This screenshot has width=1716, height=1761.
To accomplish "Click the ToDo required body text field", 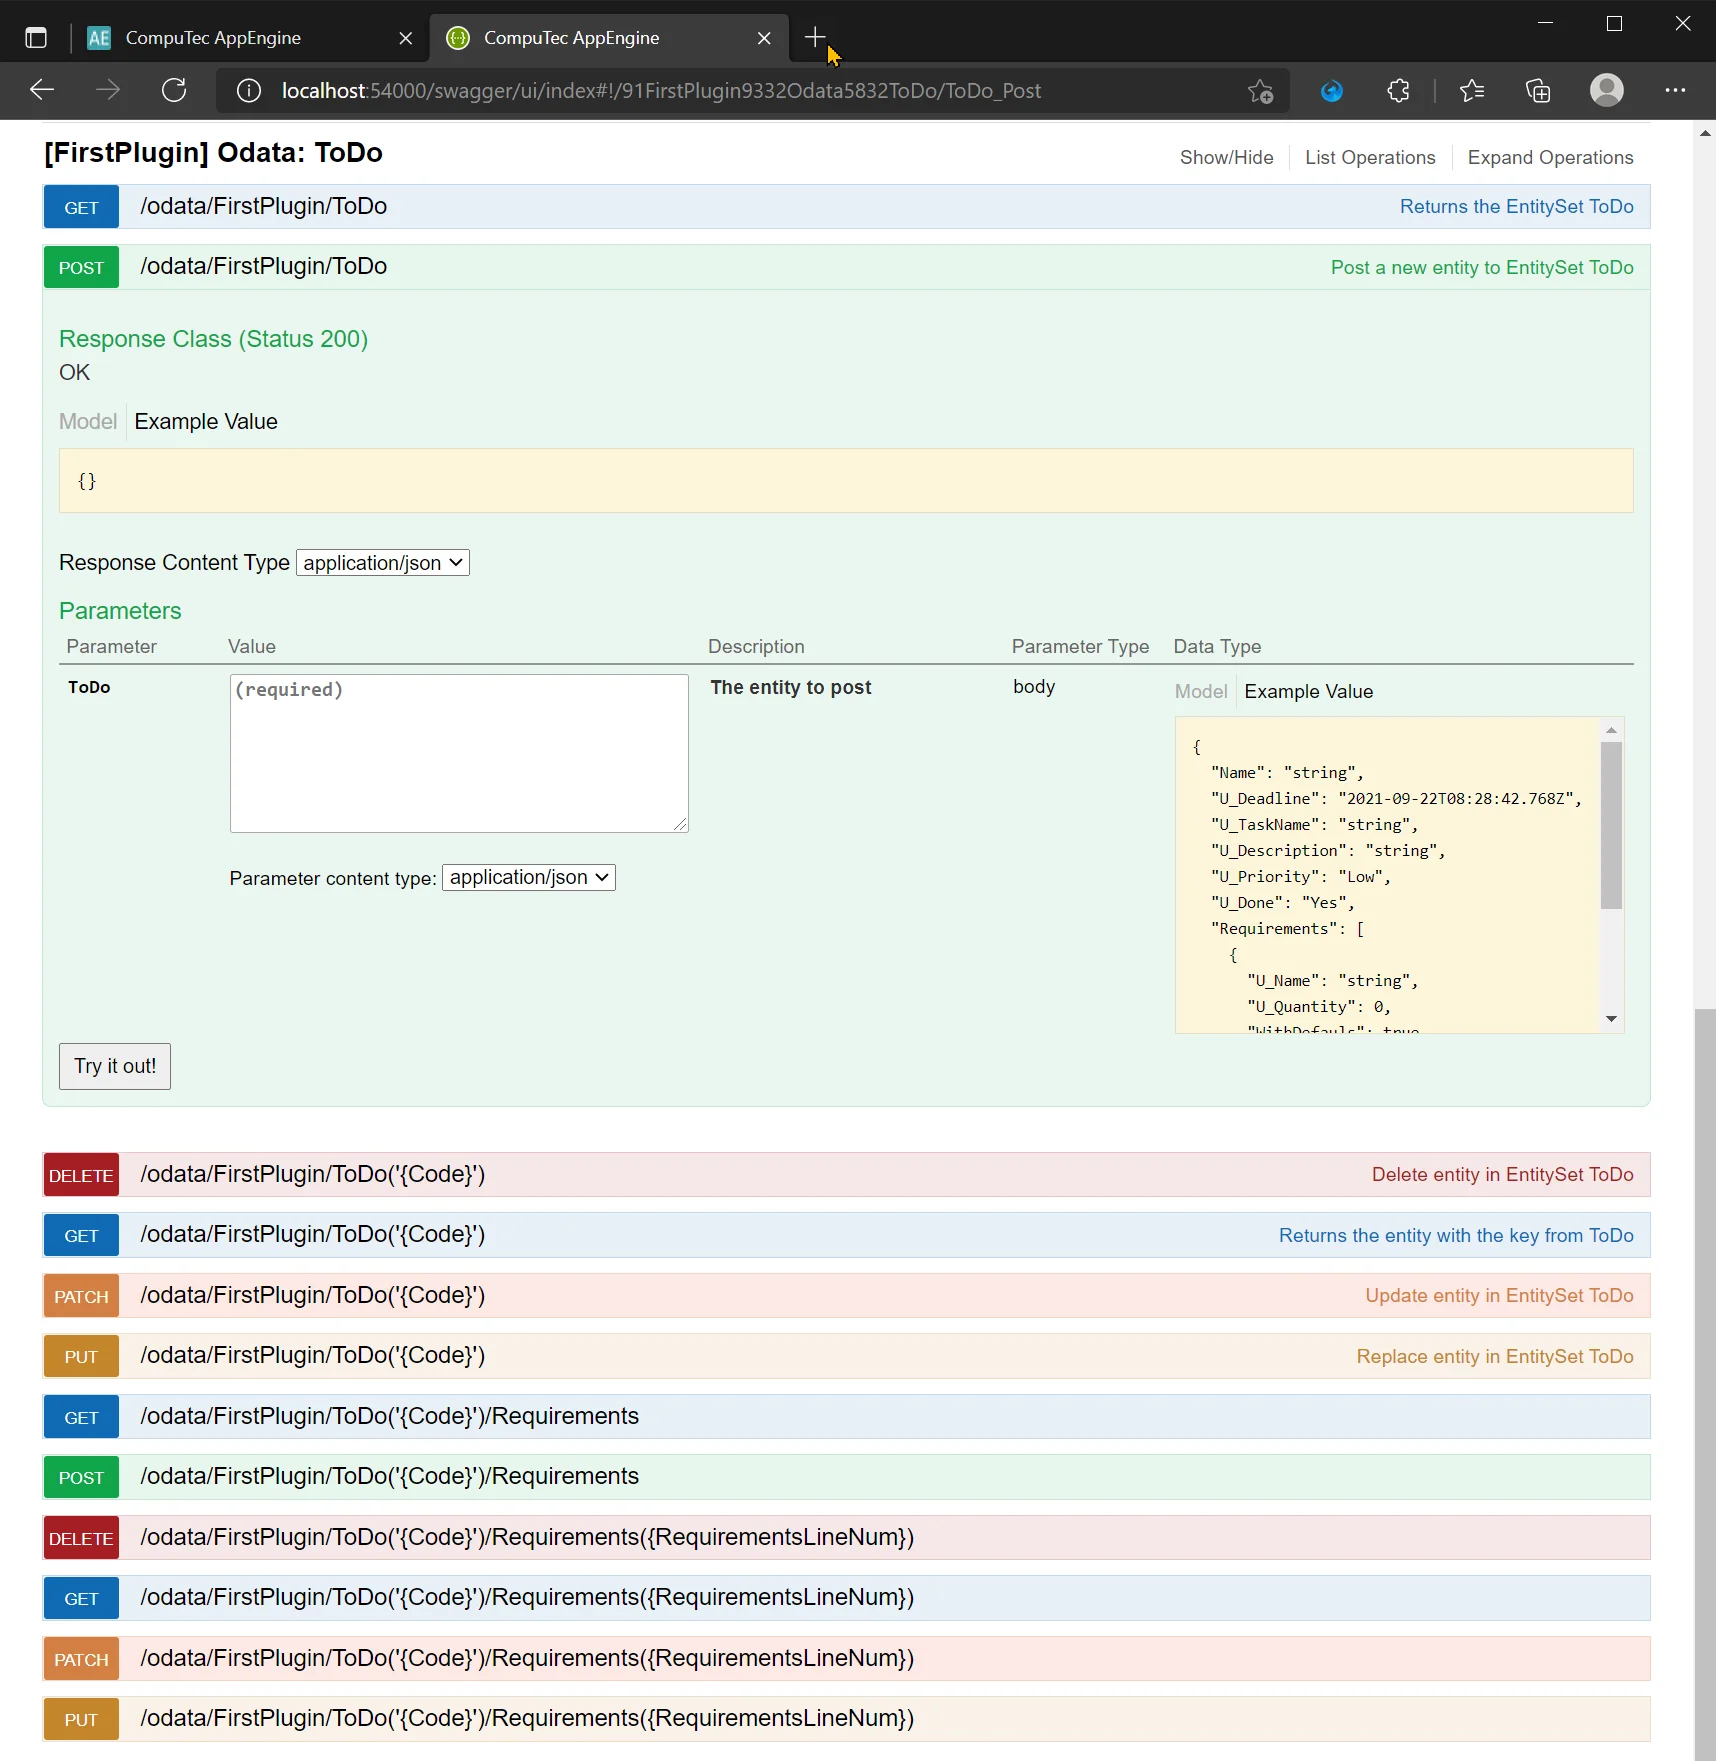I will (x=459, y=753).
